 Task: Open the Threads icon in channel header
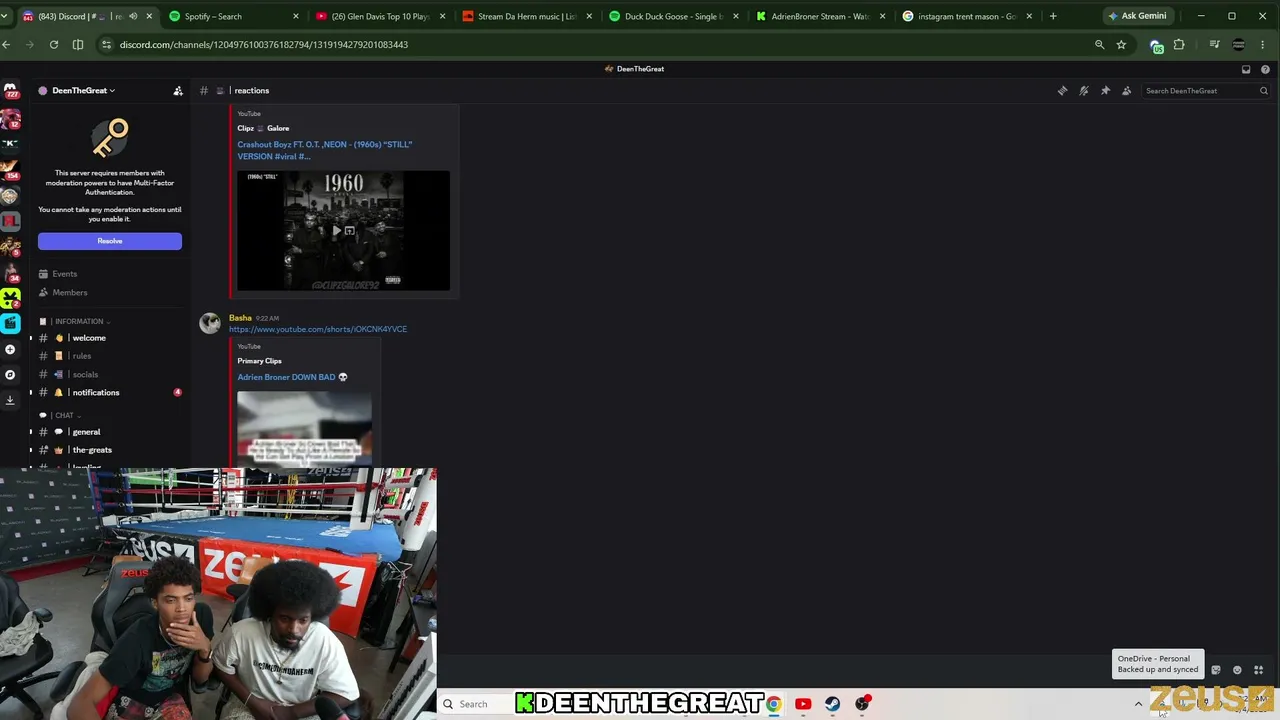coord(1063,91)
